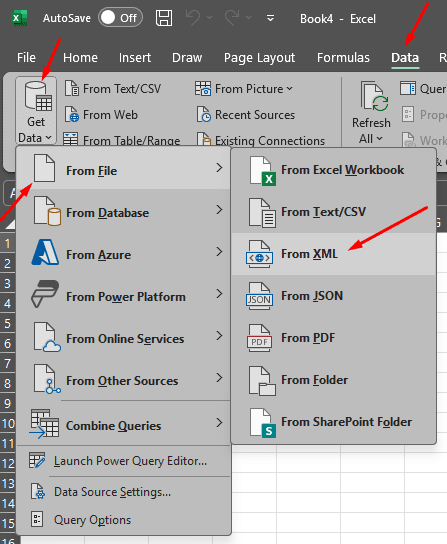Select row header 13

pyautogui.click(x=8, y=483)
